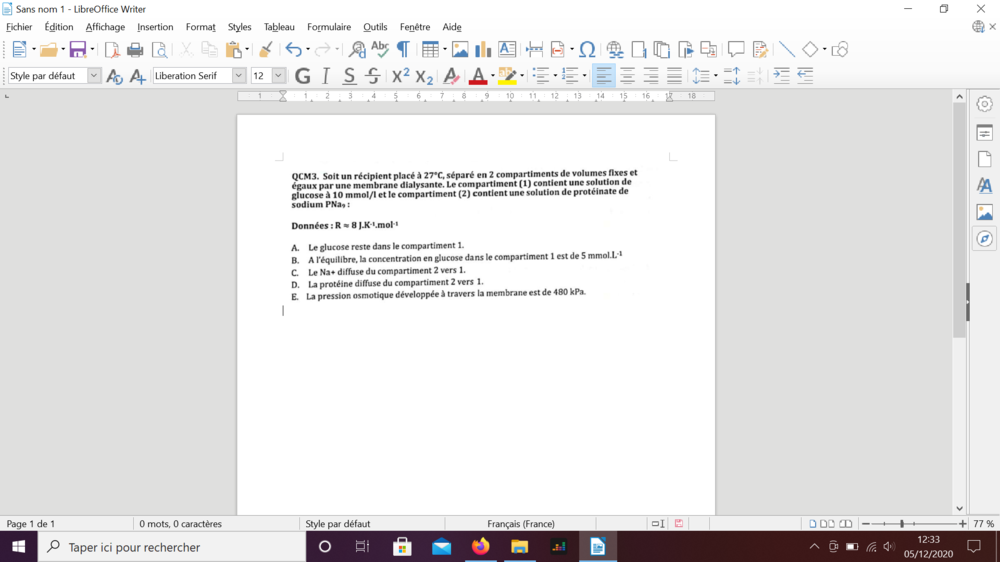Click the Clone Formatting paintbrush
The width and height of the screenshot is (1000, 562).
click(265, 50)
